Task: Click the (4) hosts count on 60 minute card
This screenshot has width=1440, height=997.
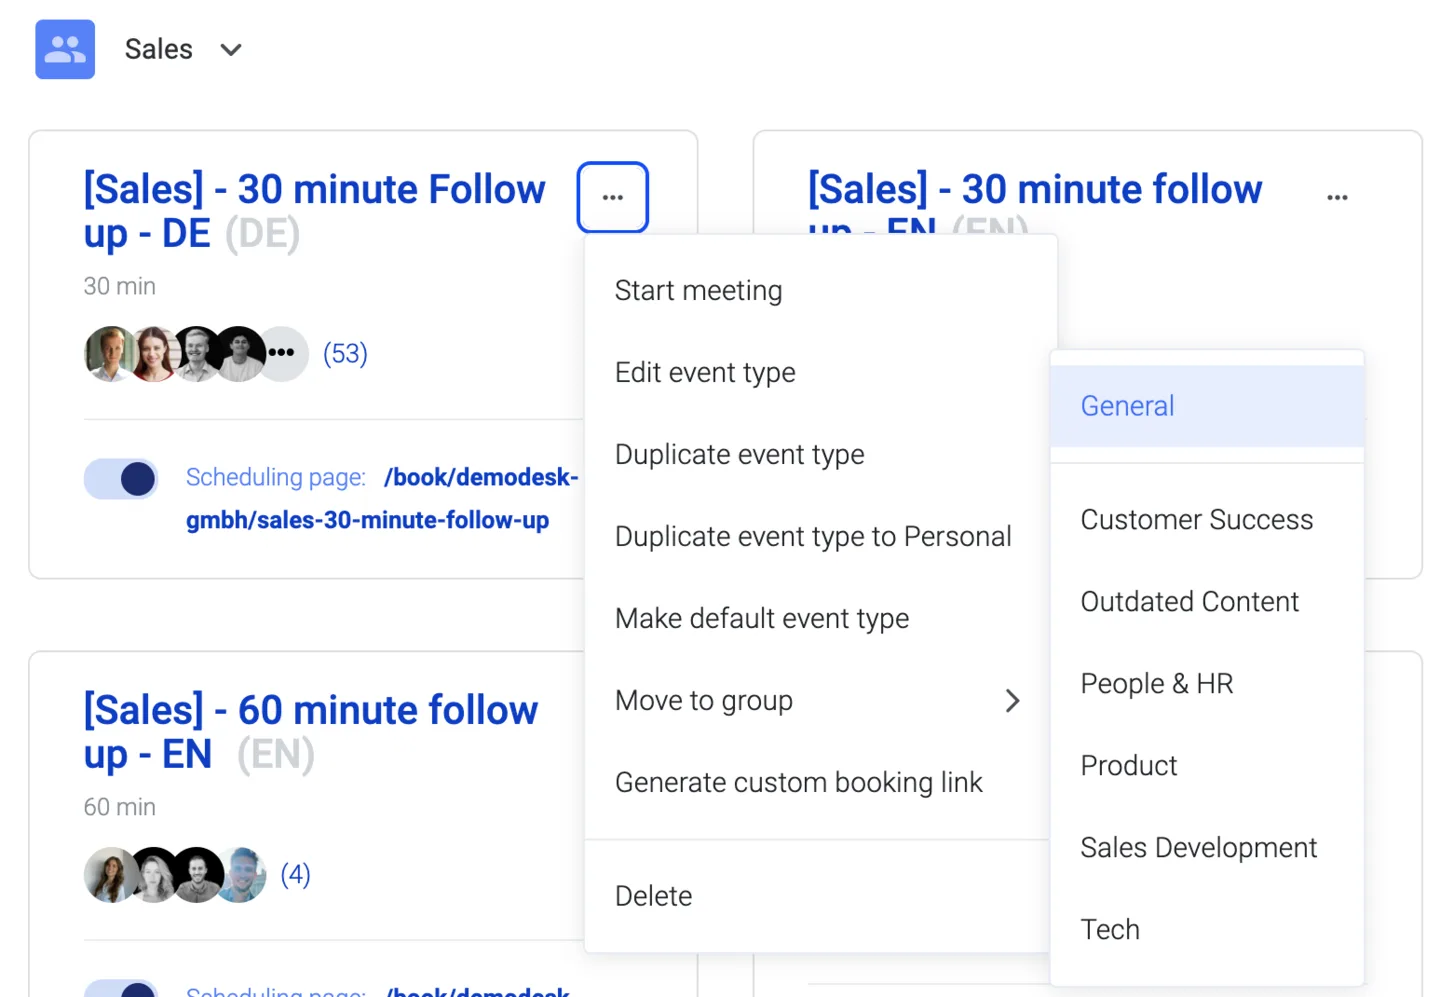Action: coord(295,875)
